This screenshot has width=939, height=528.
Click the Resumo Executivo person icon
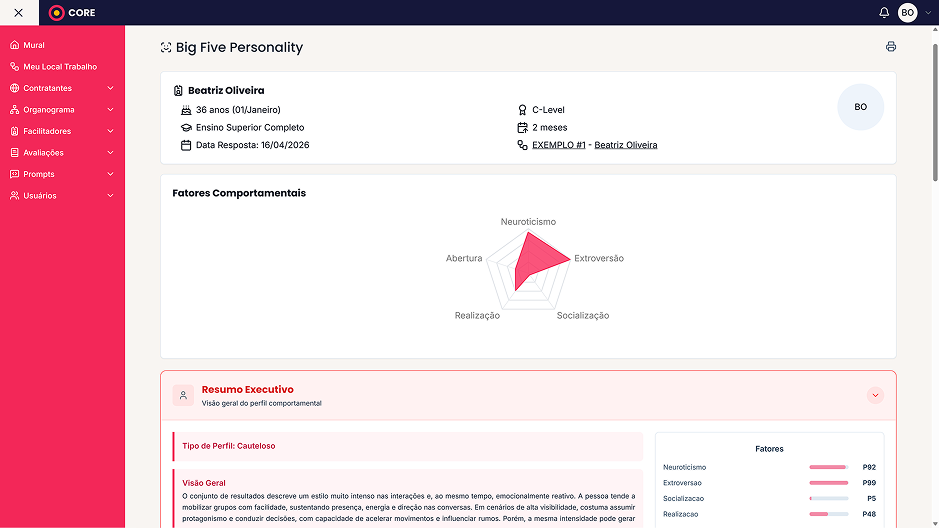pyautogui.click(x=183, y=395)
